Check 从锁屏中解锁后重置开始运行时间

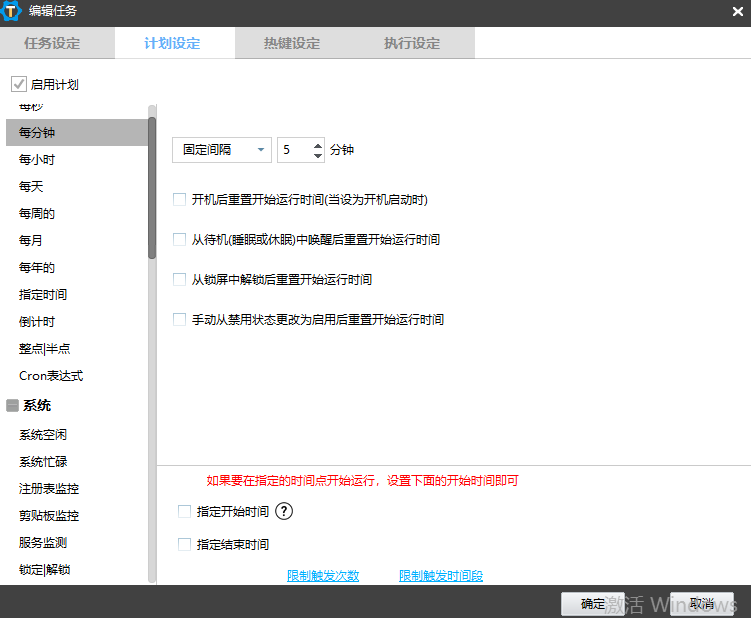[180, 280]
